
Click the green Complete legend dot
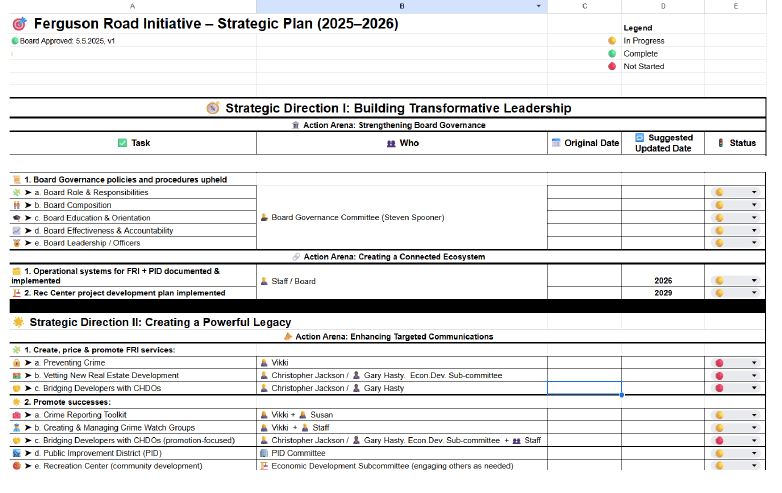pyautogui.click(x=611, y=54)
